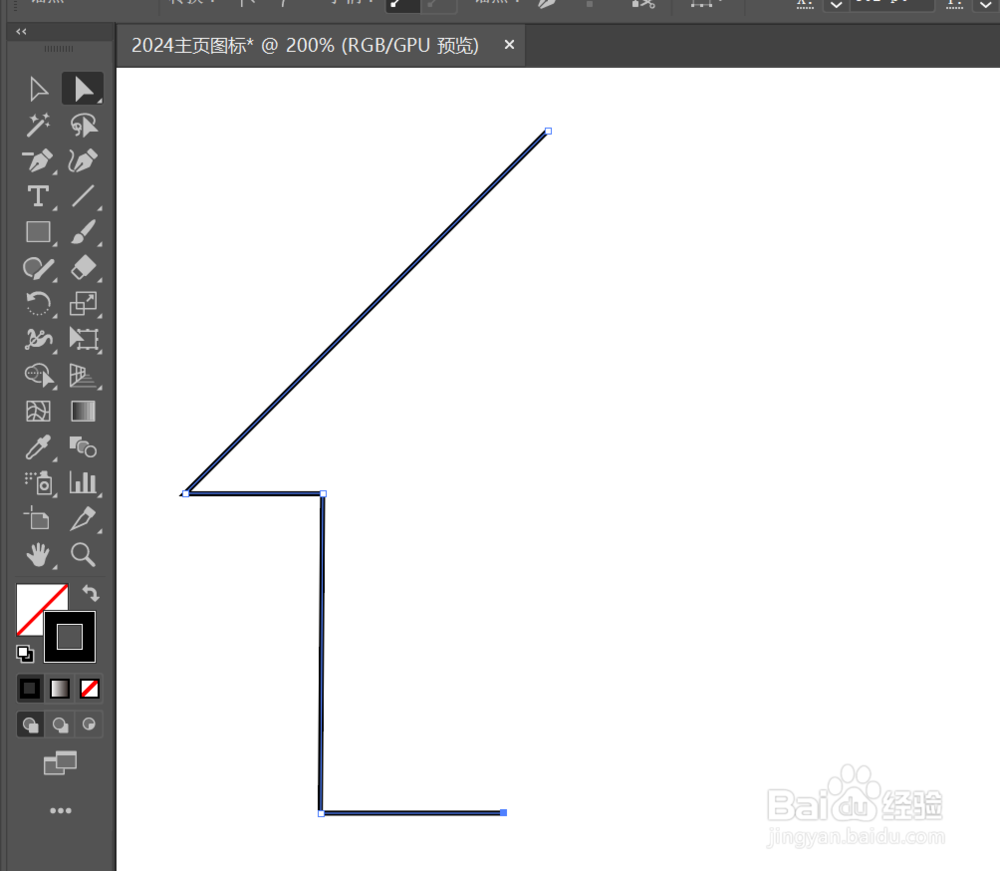1000x871 pixels.
Task: Open Edit Toolbar three-dots menu
Action: (x=61, y=810)
